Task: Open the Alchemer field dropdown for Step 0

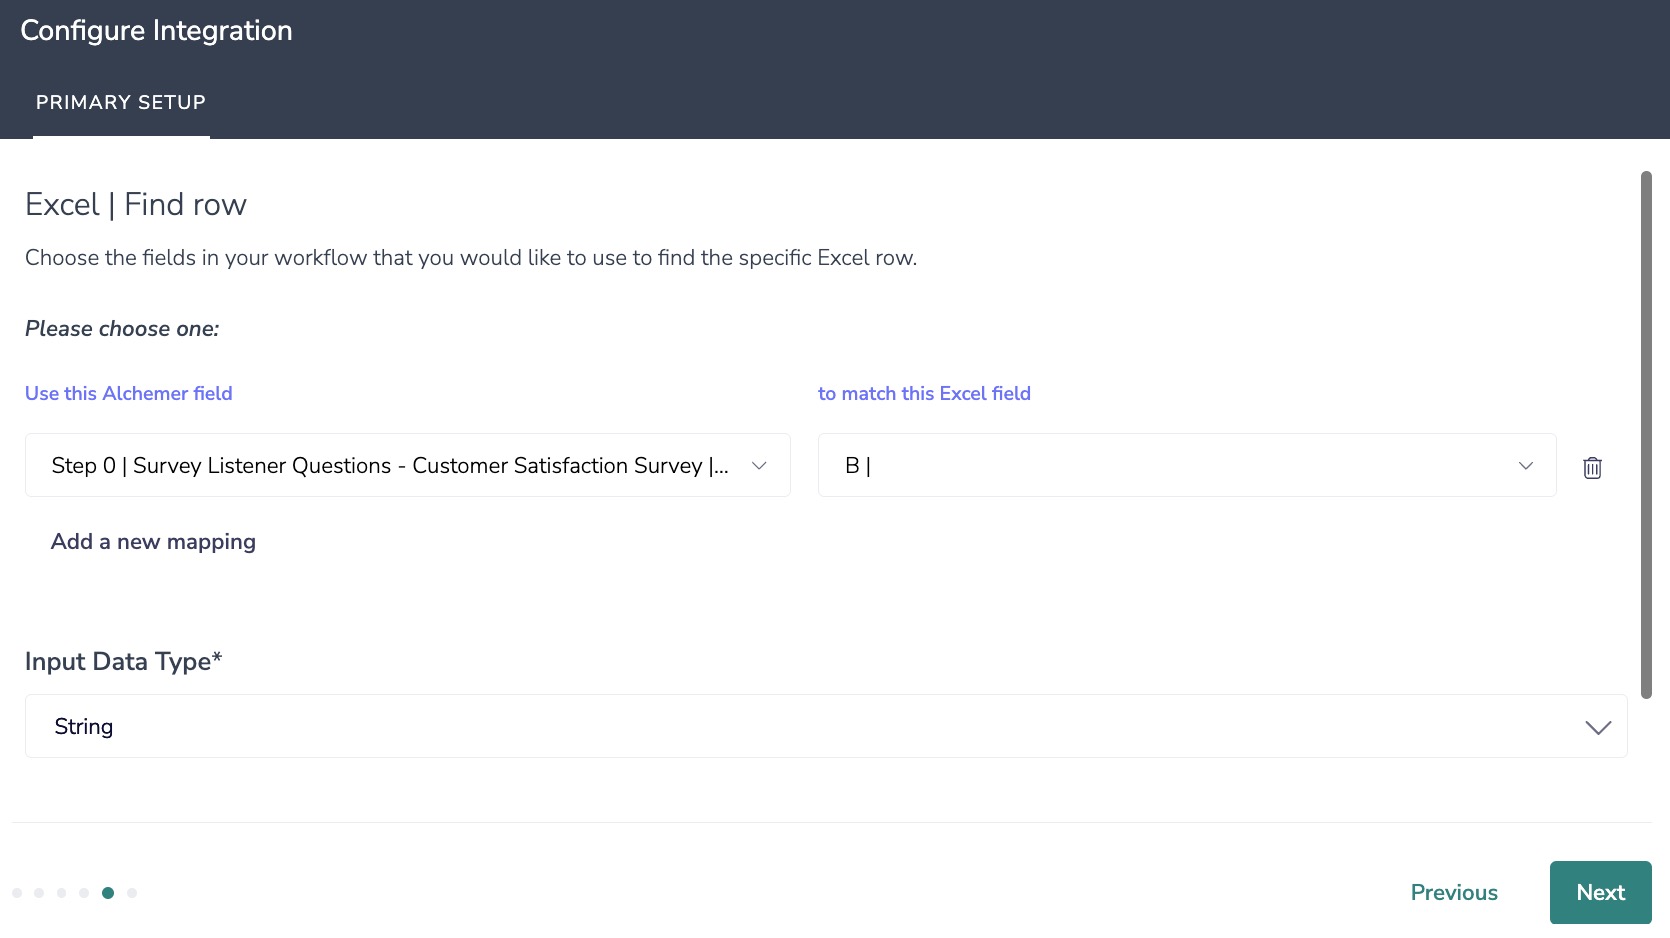Action: [390, 465]
